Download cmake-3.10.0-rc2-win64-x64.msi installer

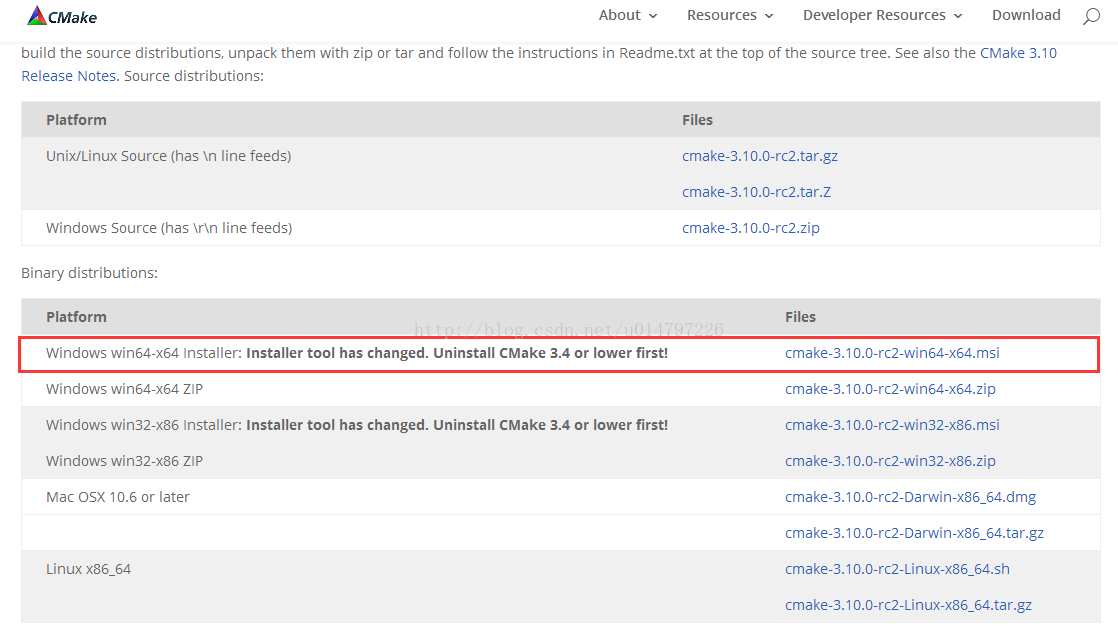[x=892, y=353]
